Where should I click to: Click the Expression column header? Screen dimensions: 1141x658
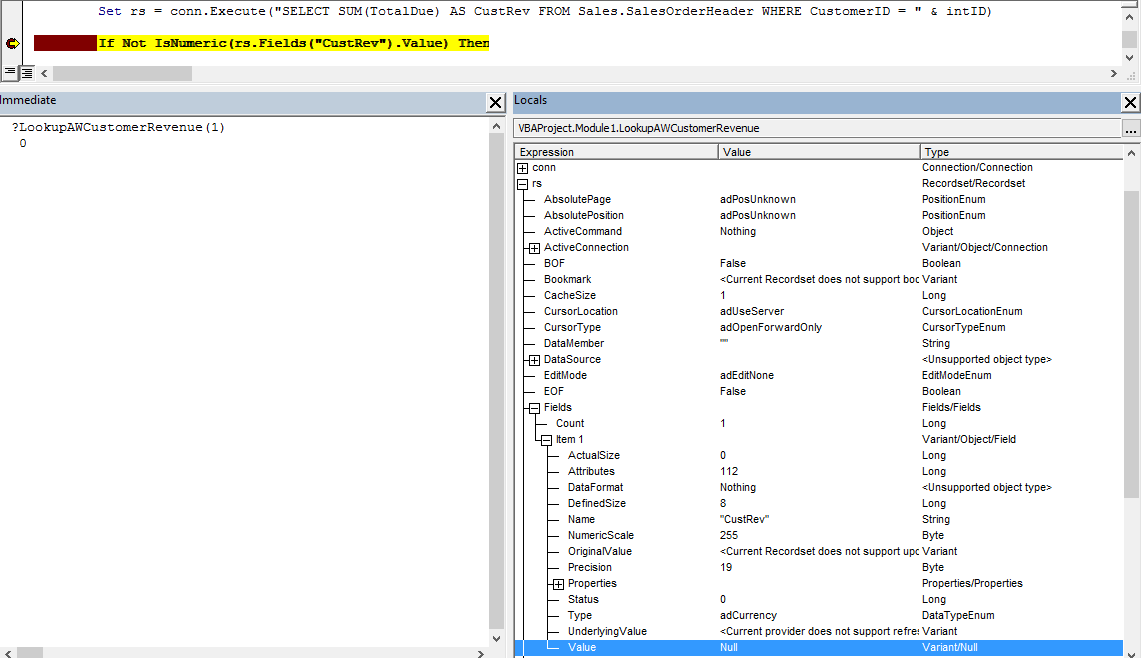click(617, 152)
